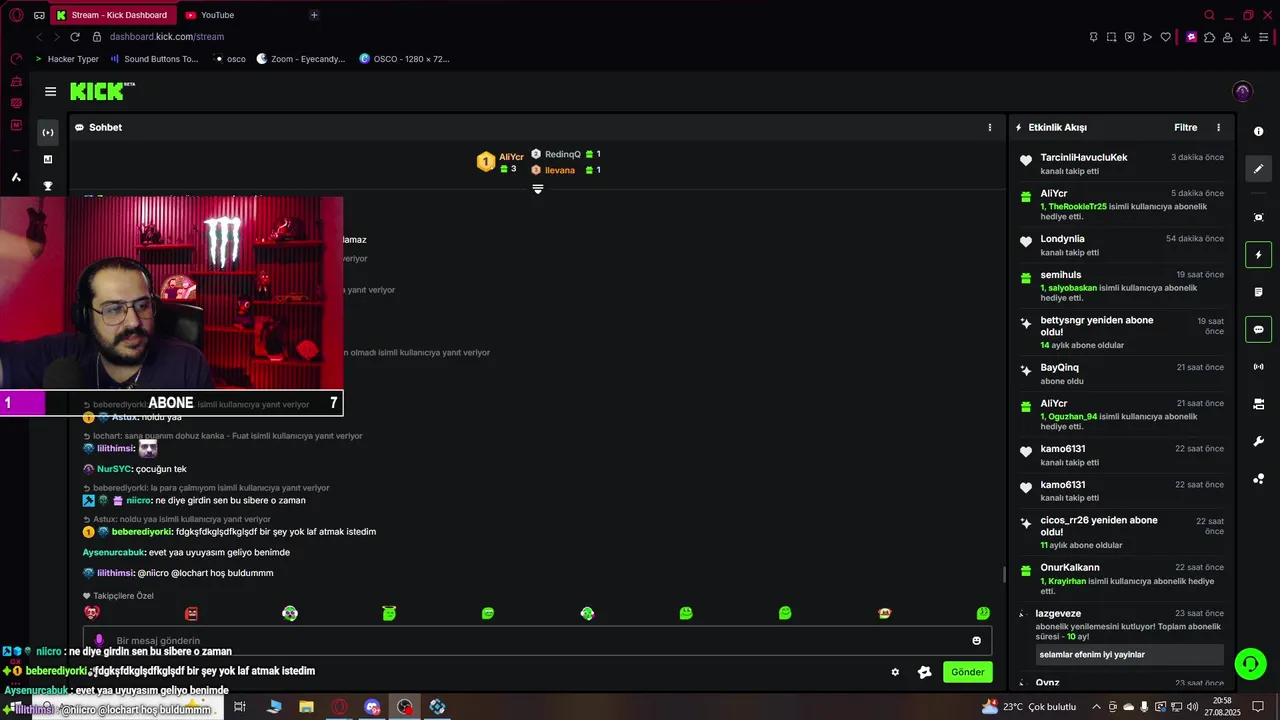Open the Sohbet panel three-dot menu

(990, 127)
